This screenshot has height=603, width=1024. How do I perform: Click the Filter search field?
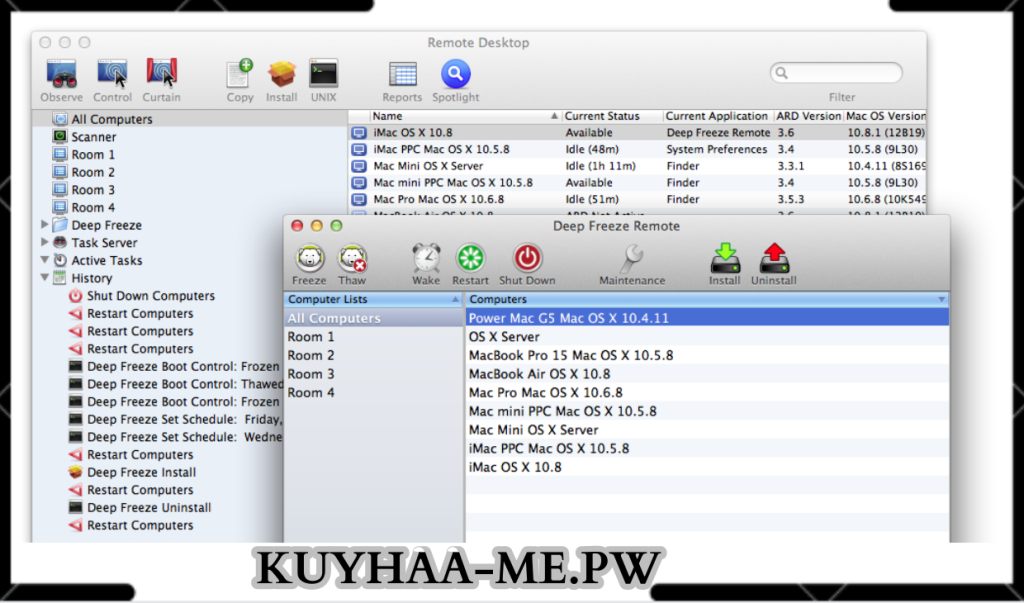(836, 73)
